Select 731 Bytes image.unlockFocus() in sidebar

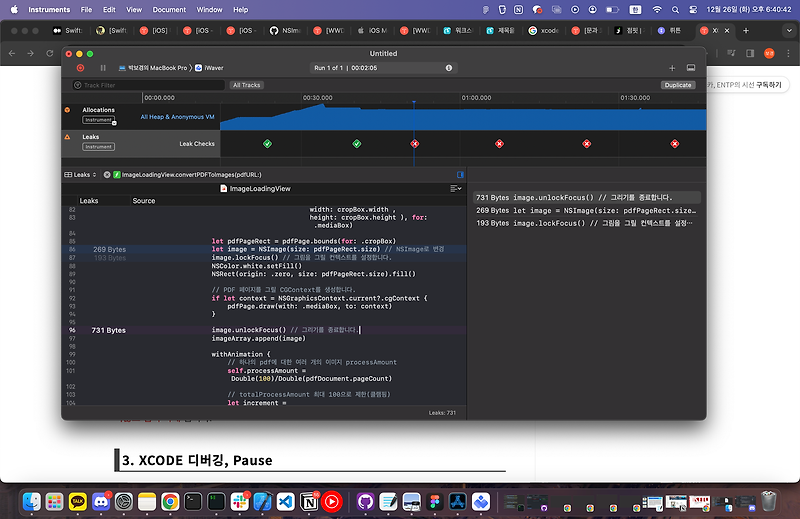(586, 197)
